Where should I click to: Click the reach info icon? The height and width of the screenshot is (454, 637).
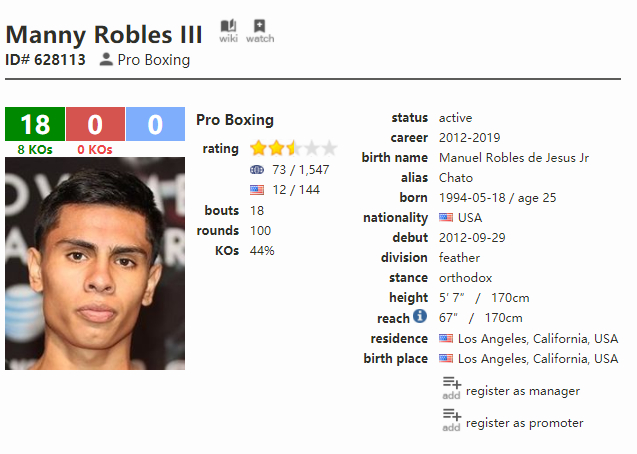[420, 316]
